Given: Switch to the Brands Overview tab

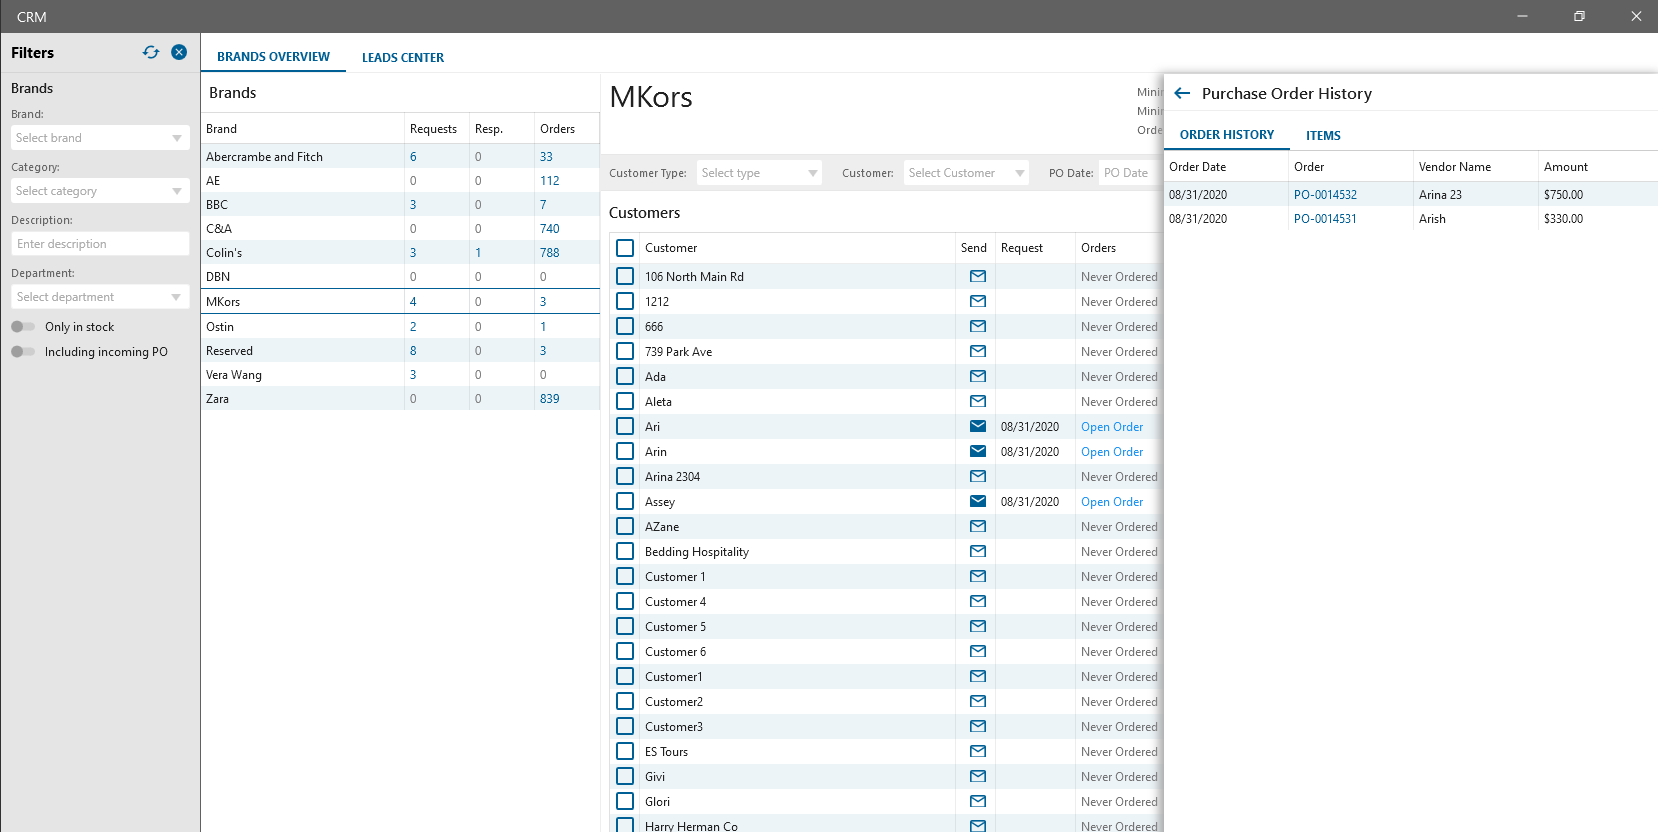Looking at the screenshot, I should click(x=273, y=57).
